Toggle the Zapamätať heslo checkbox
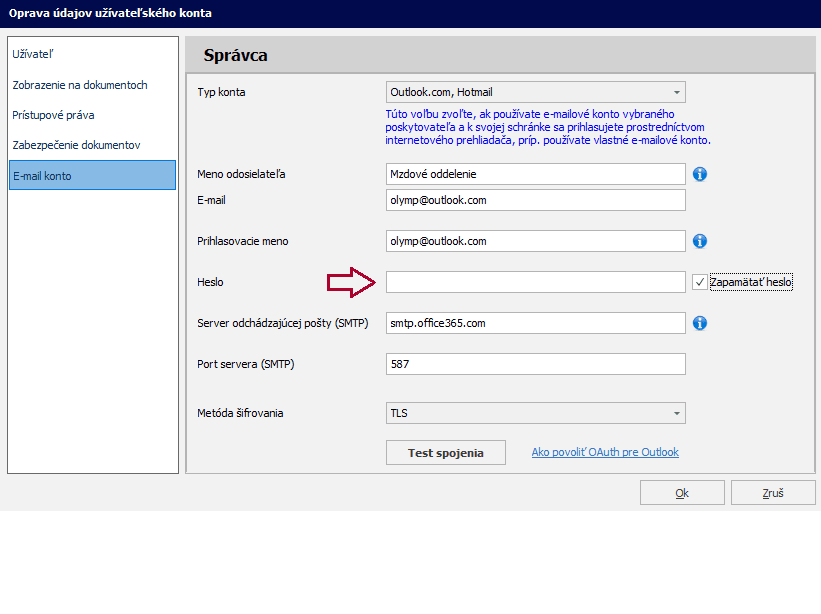 [700, 282]
